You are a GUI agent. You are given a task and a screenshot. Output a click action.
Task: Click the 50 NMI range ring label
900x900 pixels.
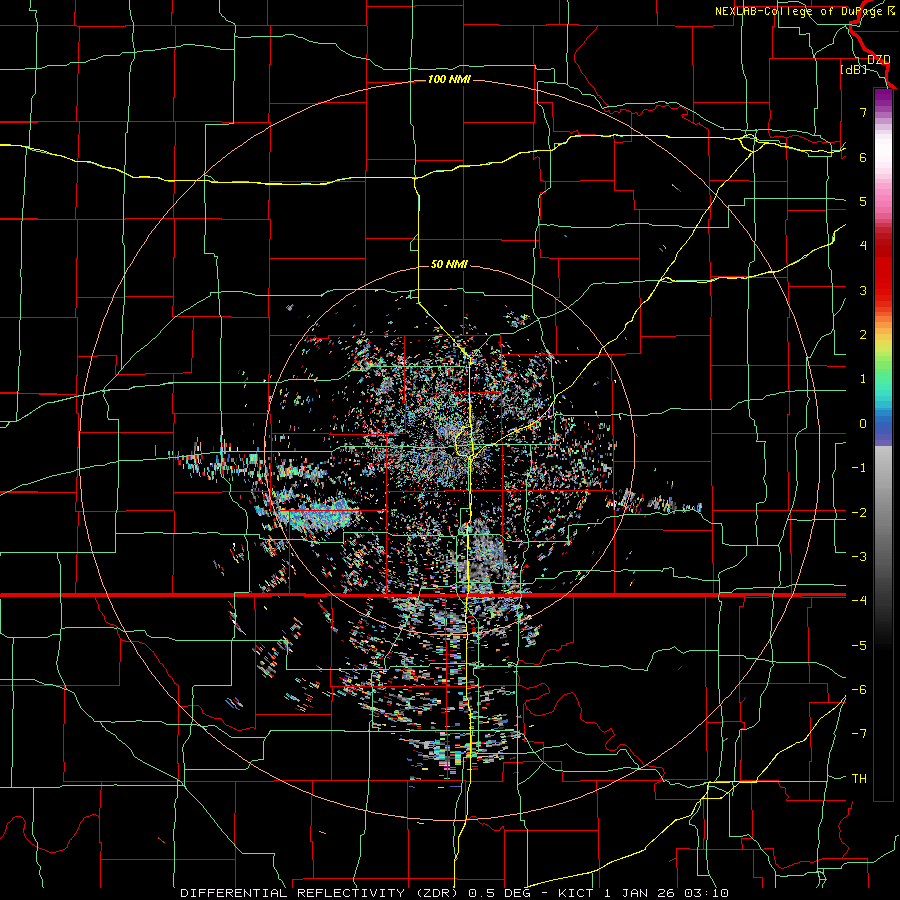point(449,264)
